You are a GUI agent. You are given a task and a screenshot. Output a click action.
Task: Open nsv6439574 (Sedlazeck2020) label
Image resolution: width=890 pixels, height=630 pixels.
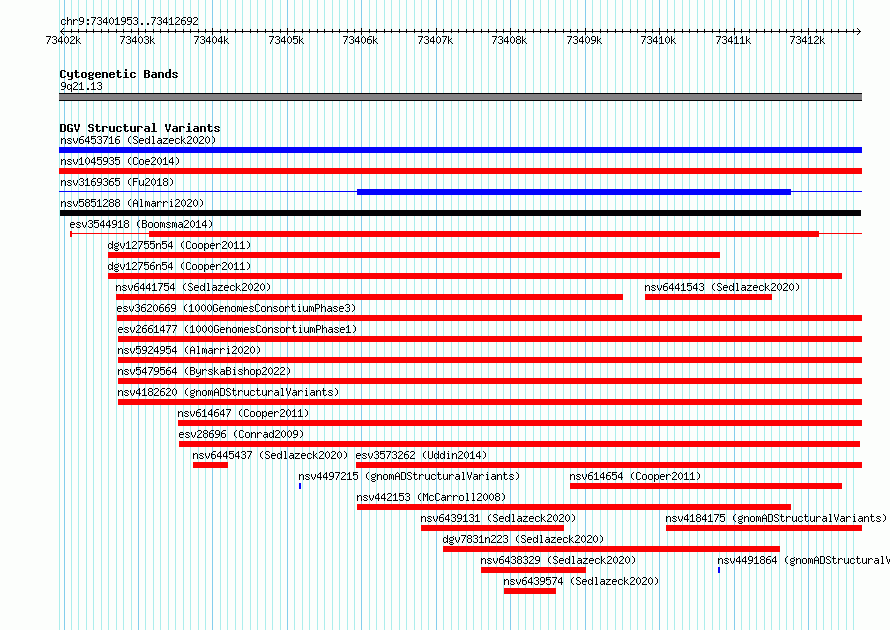pos(581,581)
